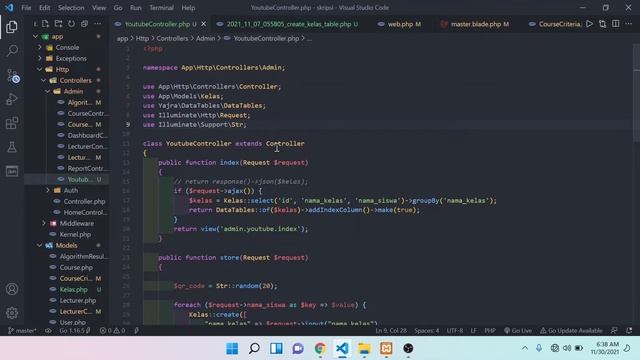
Task: Open the Selection menu
Action: coord(71,8)
